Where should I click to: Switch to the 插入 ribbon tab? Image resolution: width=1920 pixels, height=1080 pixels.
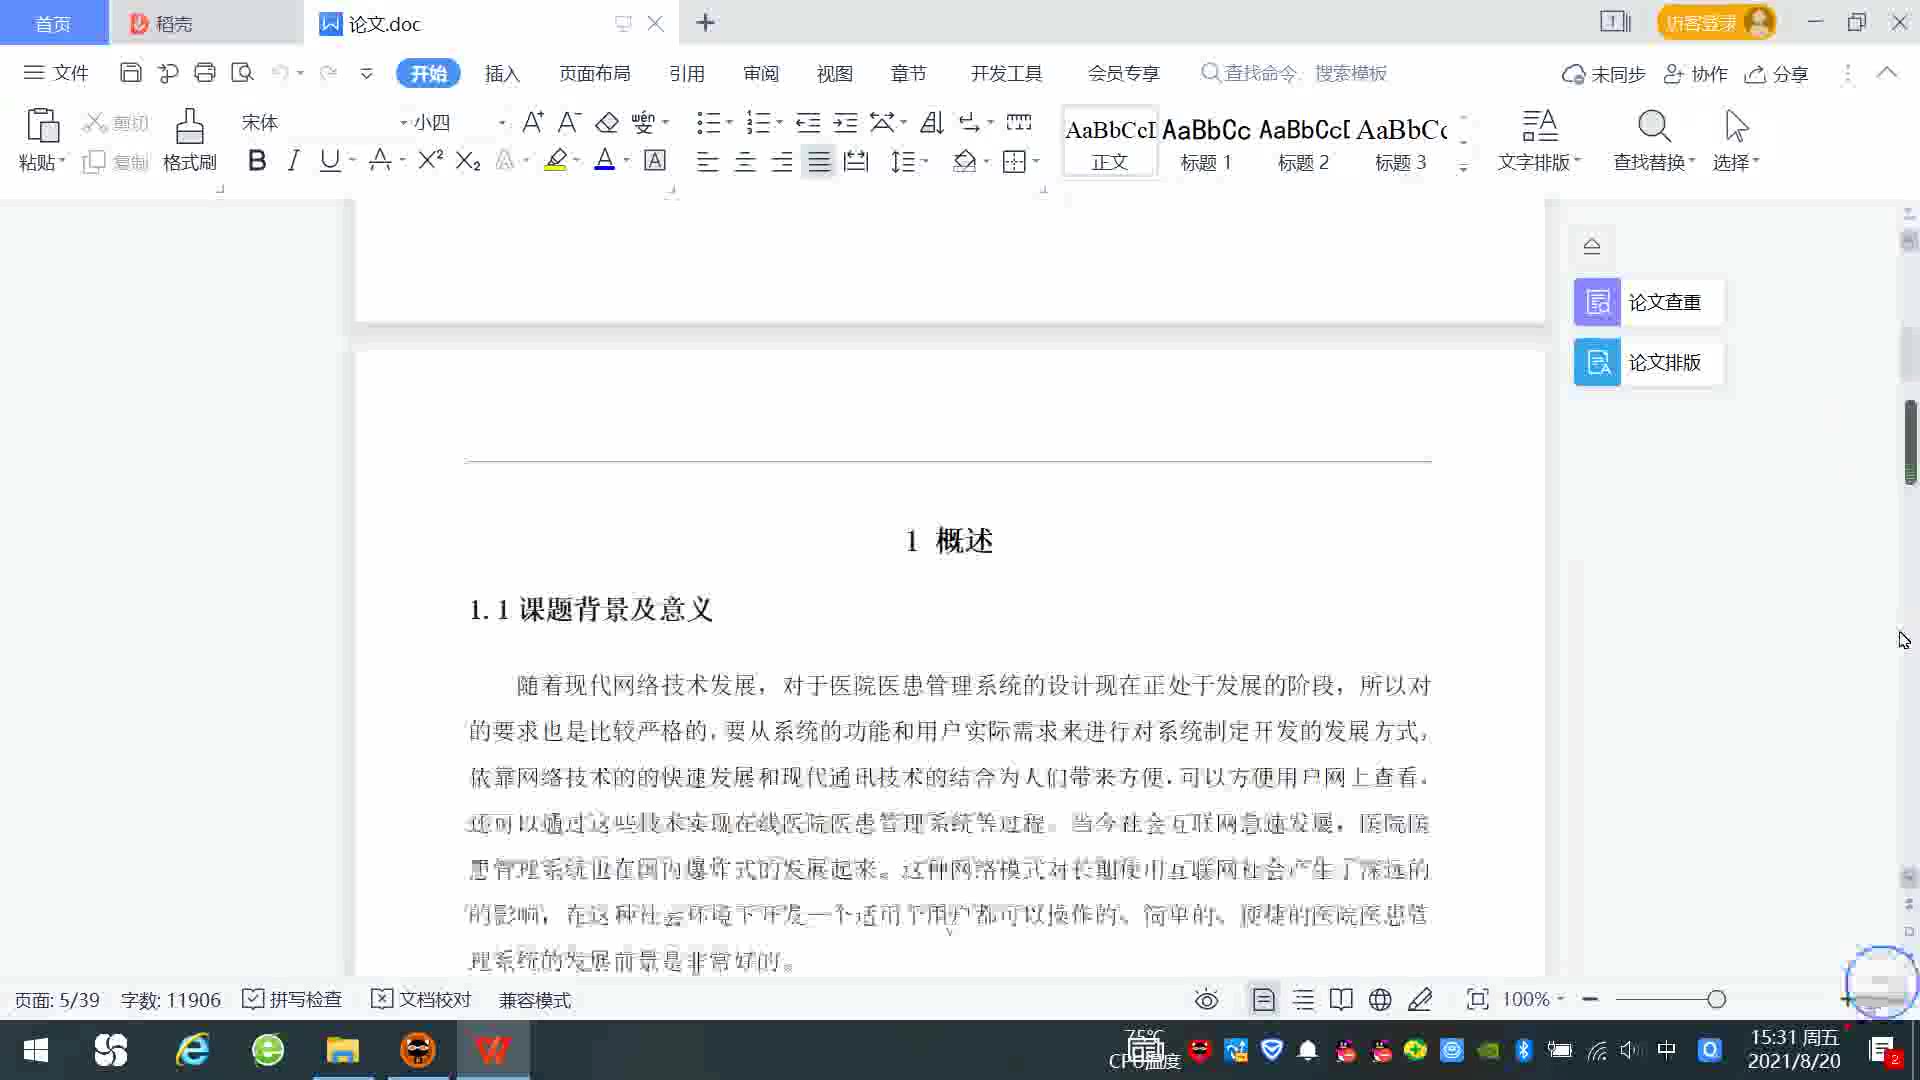[502, 73]
